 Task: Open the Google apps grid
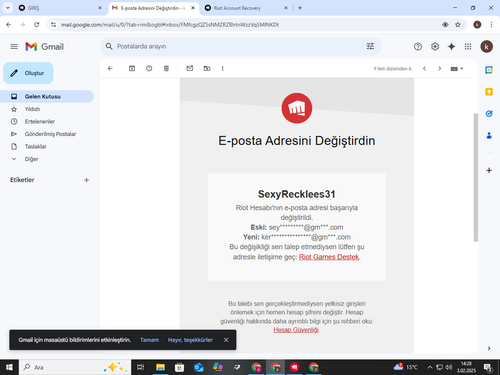pyautogui.click(x=468, y=46)
